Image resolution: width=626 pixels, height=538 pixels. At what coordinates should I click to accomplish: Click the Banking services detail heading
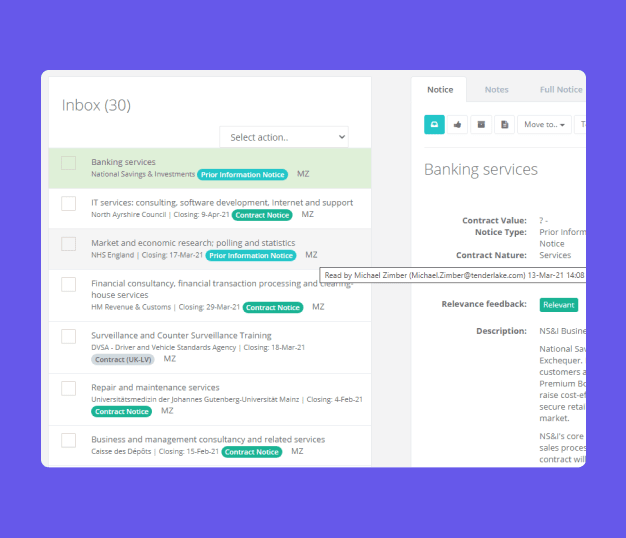(x=481, y=170)
